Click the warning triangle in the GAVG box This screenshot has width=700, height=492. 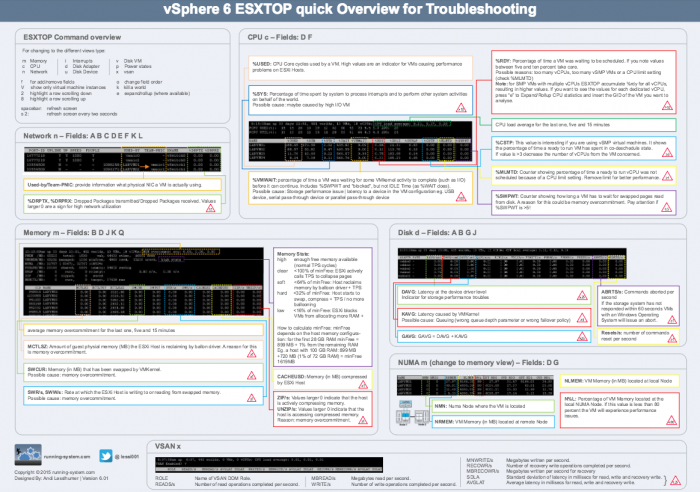(x=582, y=337)
